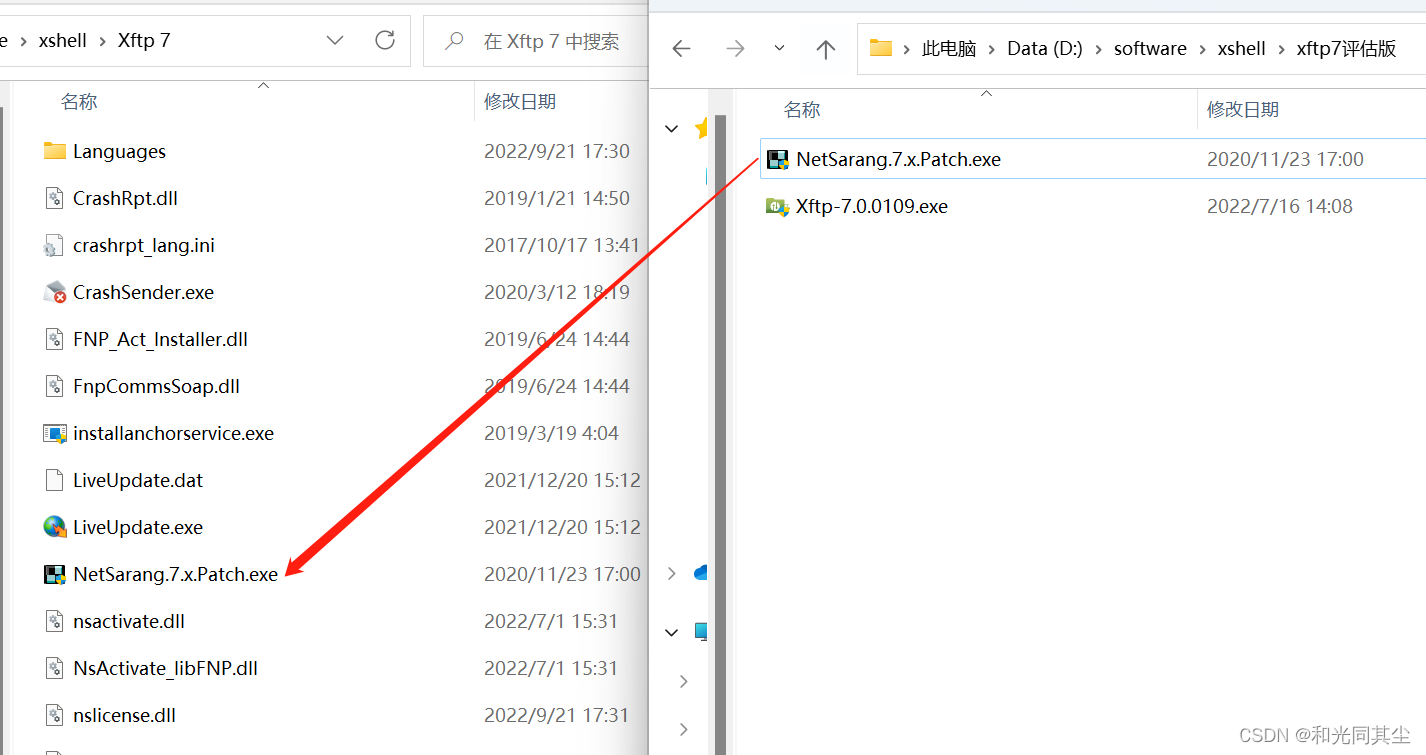Open recent locations dropdown in right window
Viewport: 1426px width, 755px height.
(x=779, y=48)
